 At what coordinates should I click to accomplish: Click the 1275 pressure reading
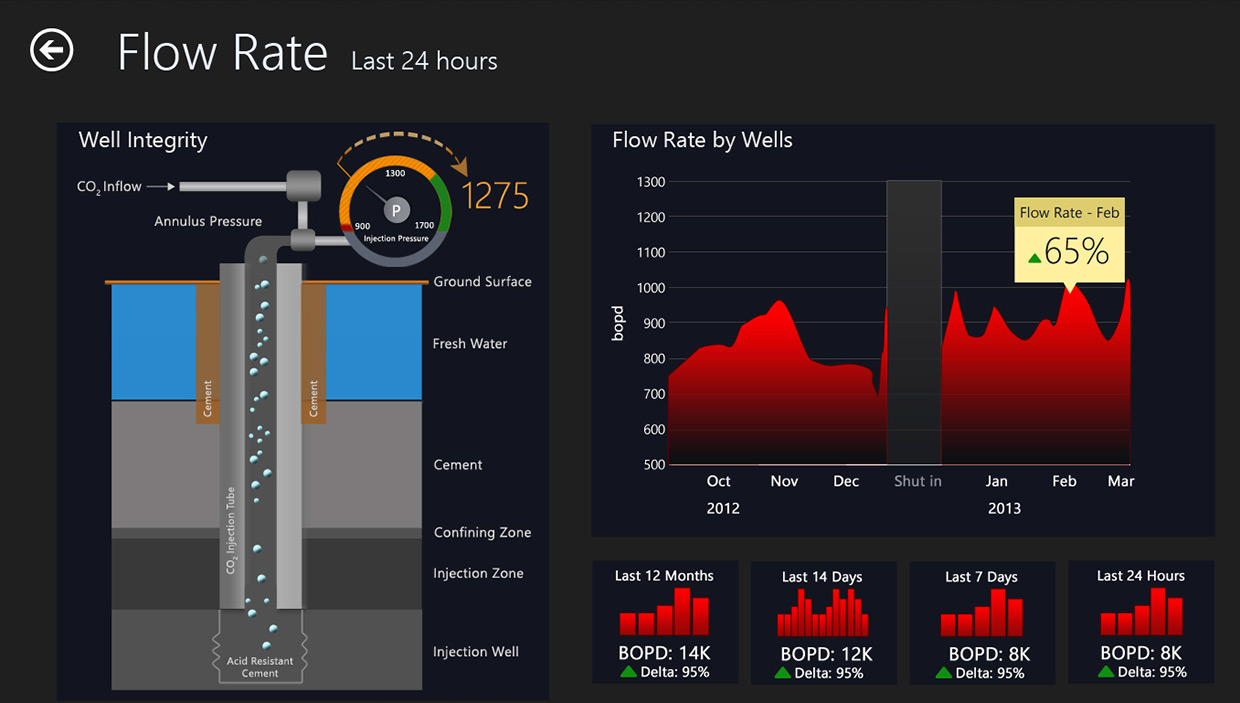496,196
